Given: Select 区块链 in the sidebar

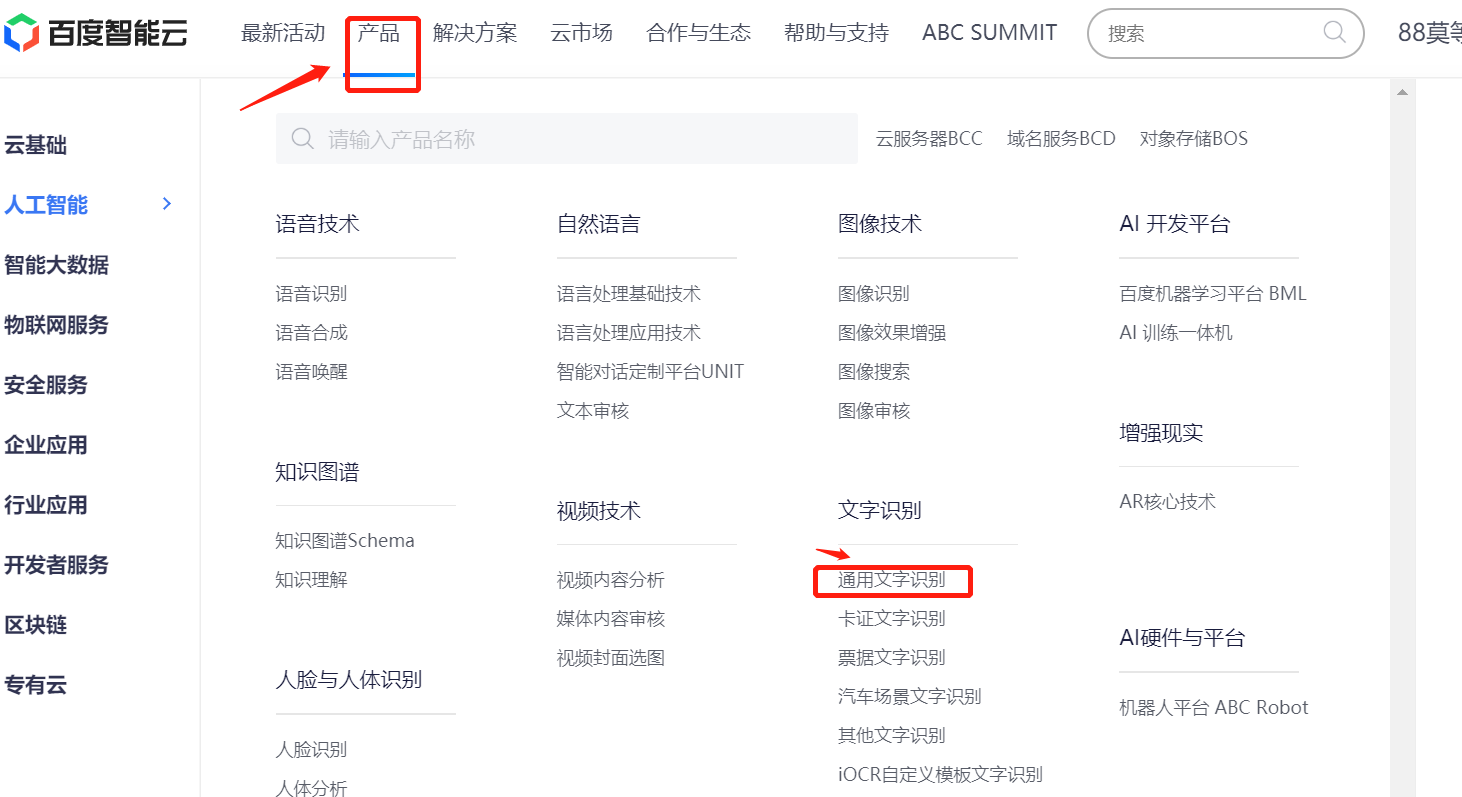Looking at the screenshot, I should pyautogui.click(x=35, y=625).
